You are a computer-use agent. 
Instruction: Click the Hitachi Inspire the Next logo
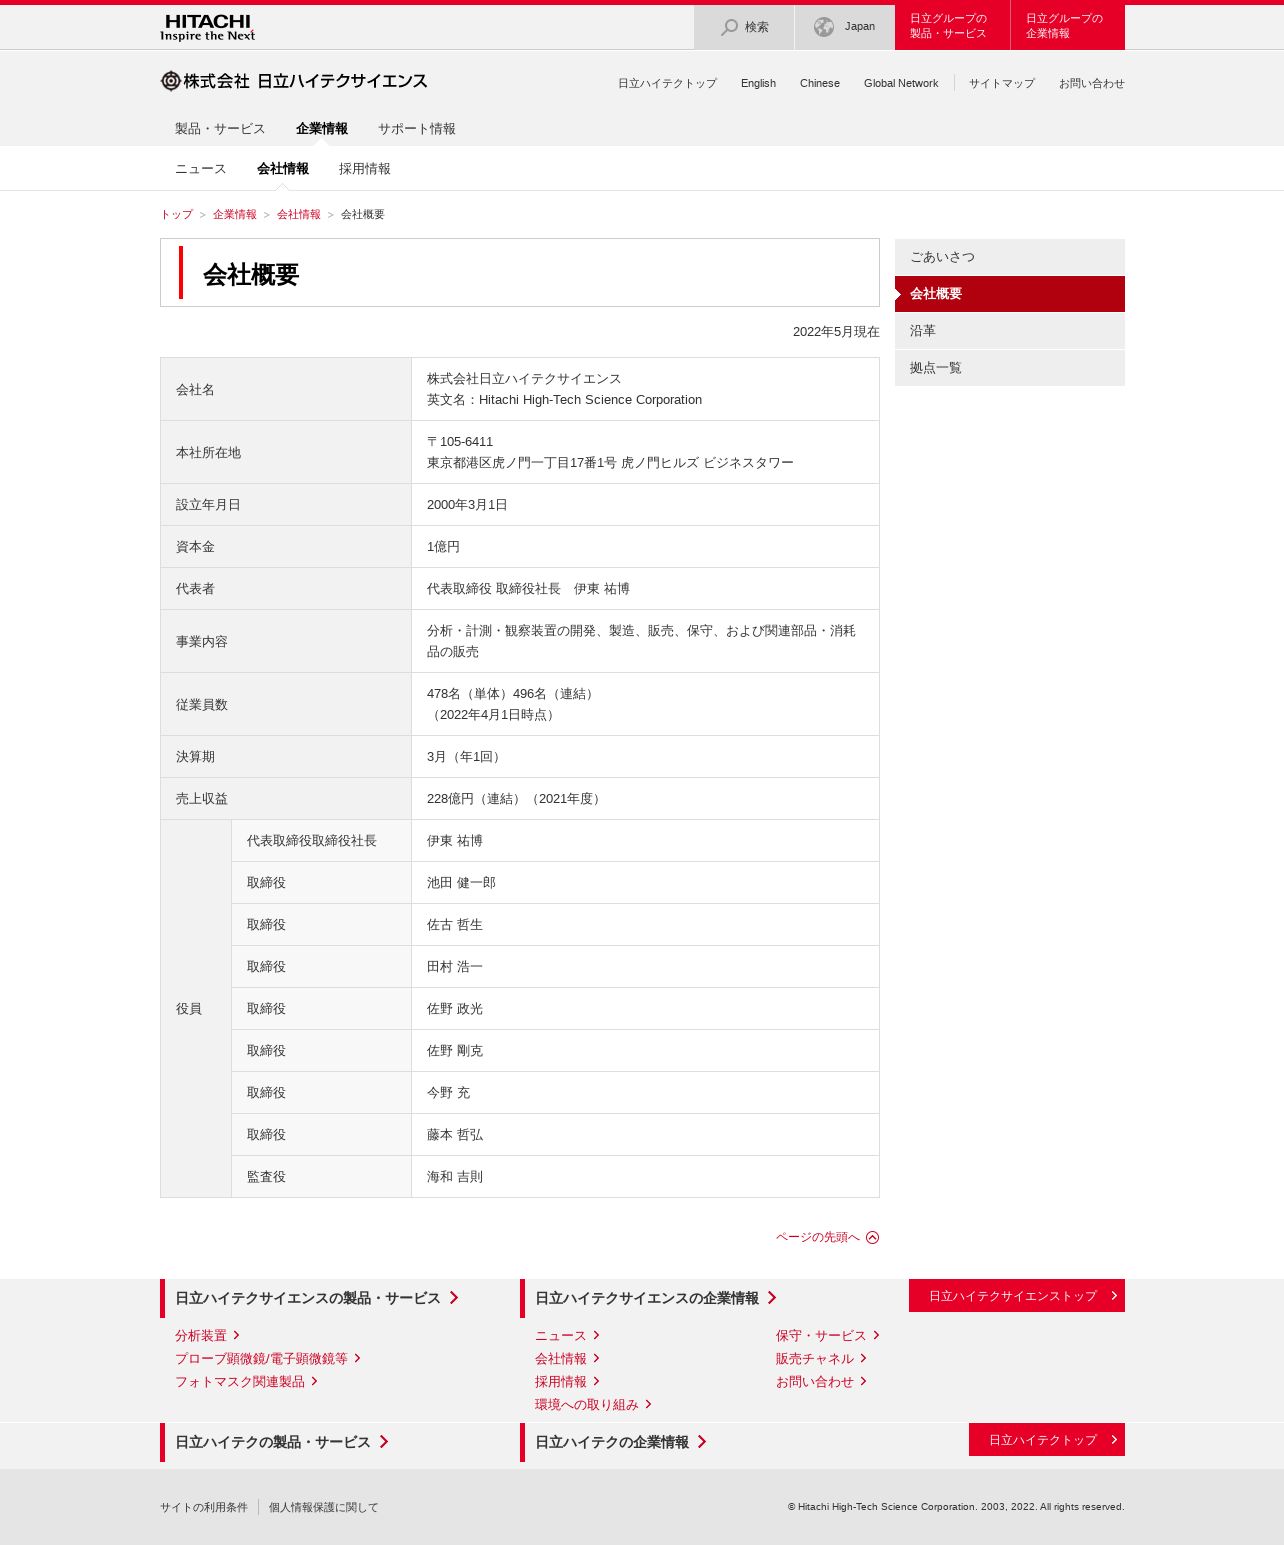click(x=208, y=27)
